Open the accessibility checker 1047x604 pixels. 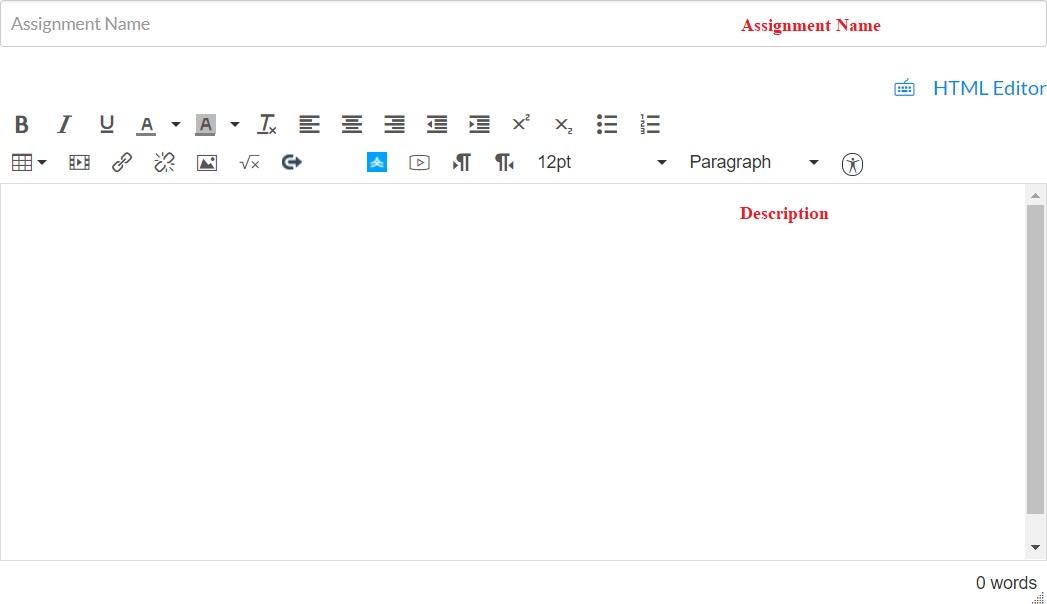click(853, 164)
